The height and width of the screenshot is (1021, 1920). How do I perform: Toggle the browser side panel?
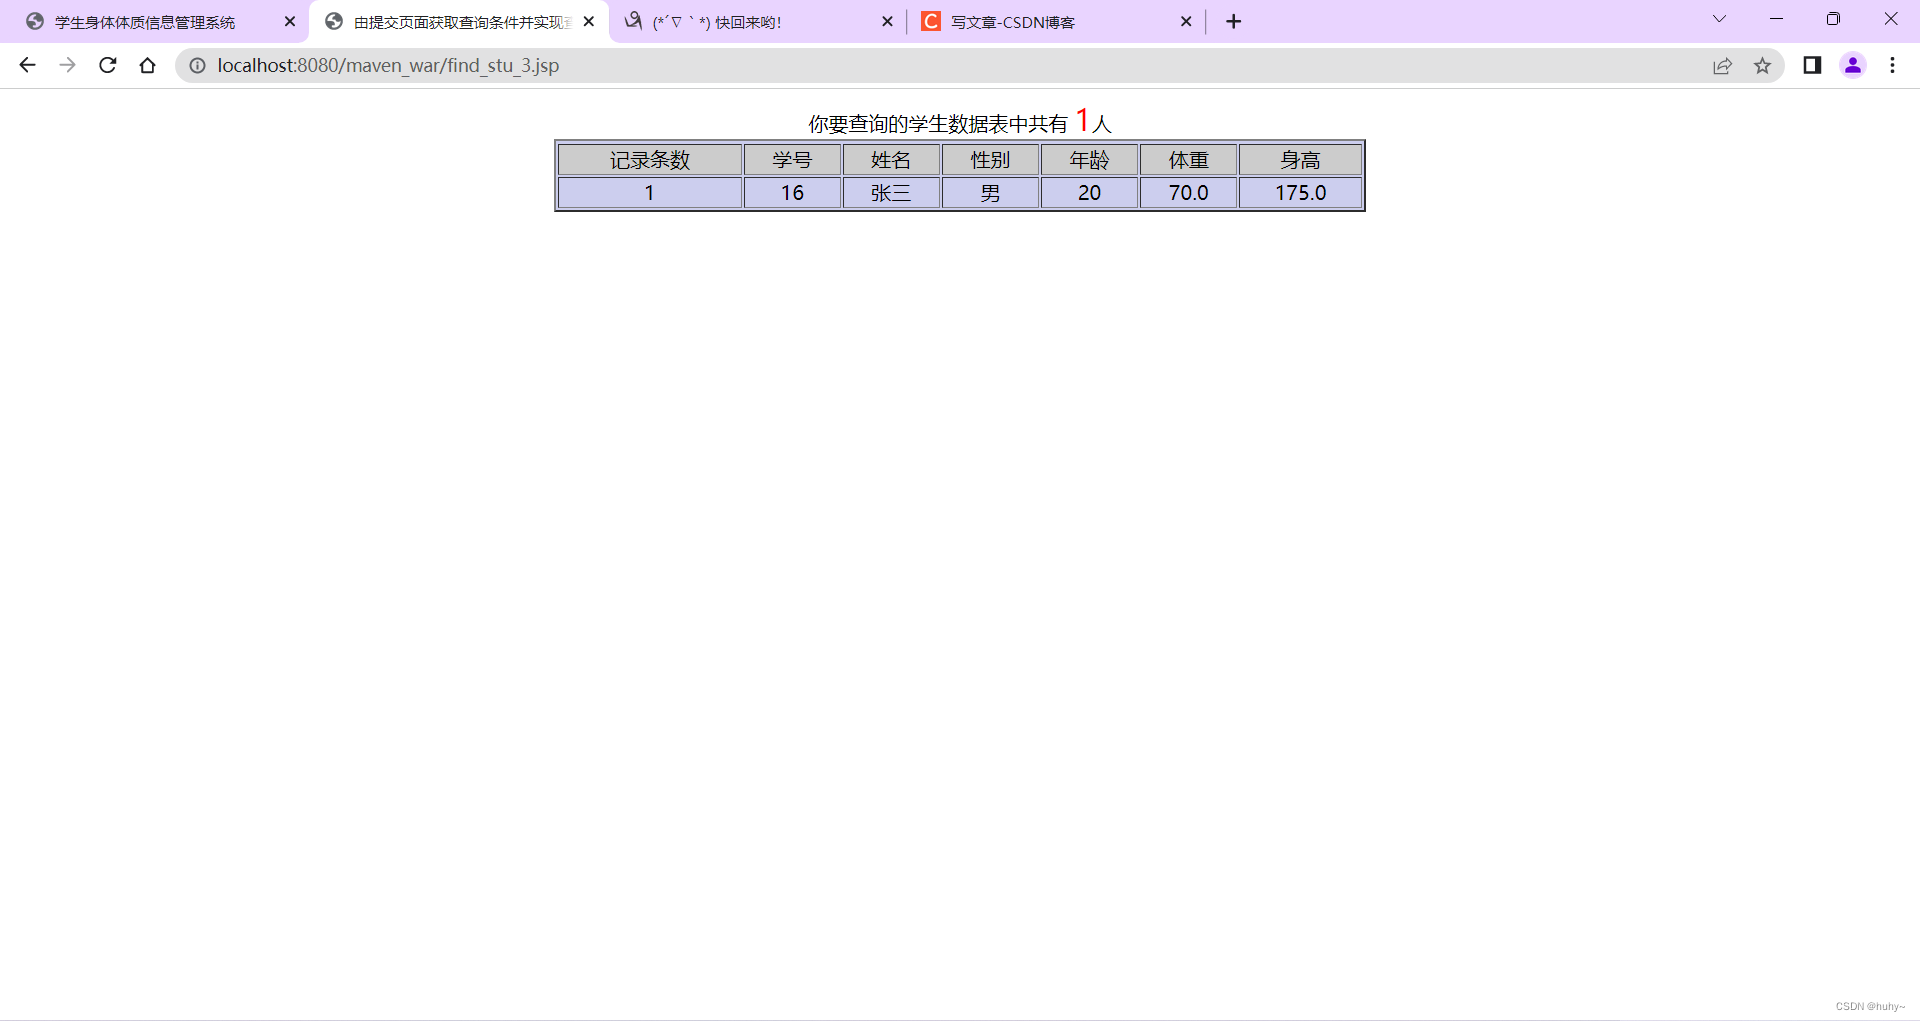click(1812, 65)
